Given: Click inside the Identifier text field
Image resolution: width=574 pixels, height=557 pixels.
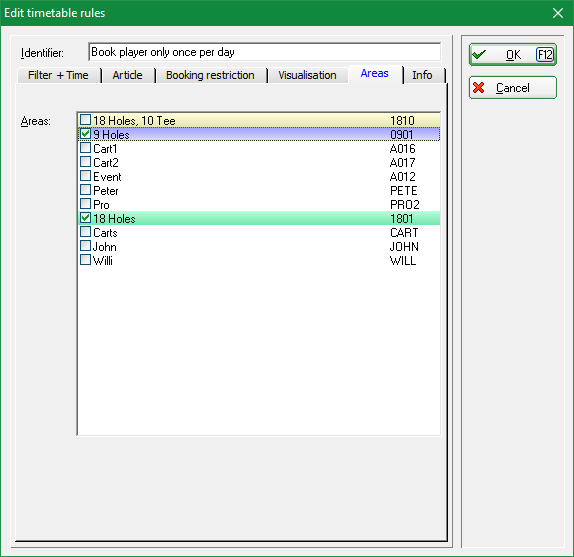Looking at the screenshot, I should pyautogui.click(x=265, y=52).
